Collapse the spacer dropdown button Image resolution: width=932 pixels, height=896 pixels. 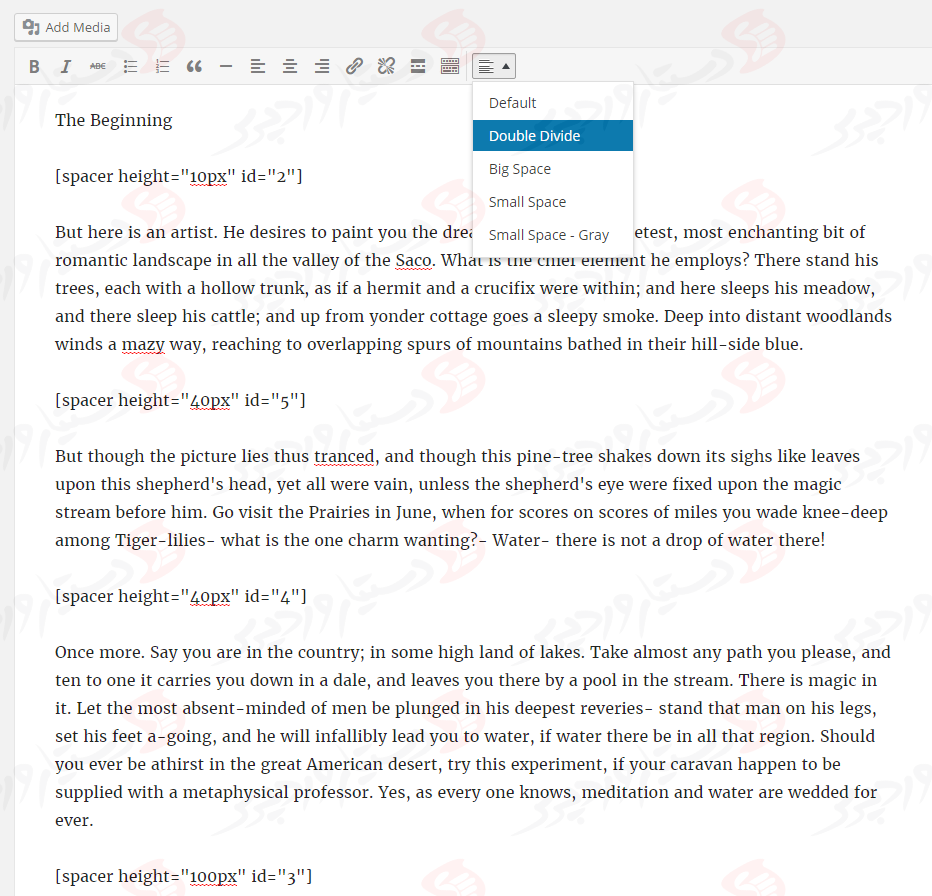[x=494, y=67]
